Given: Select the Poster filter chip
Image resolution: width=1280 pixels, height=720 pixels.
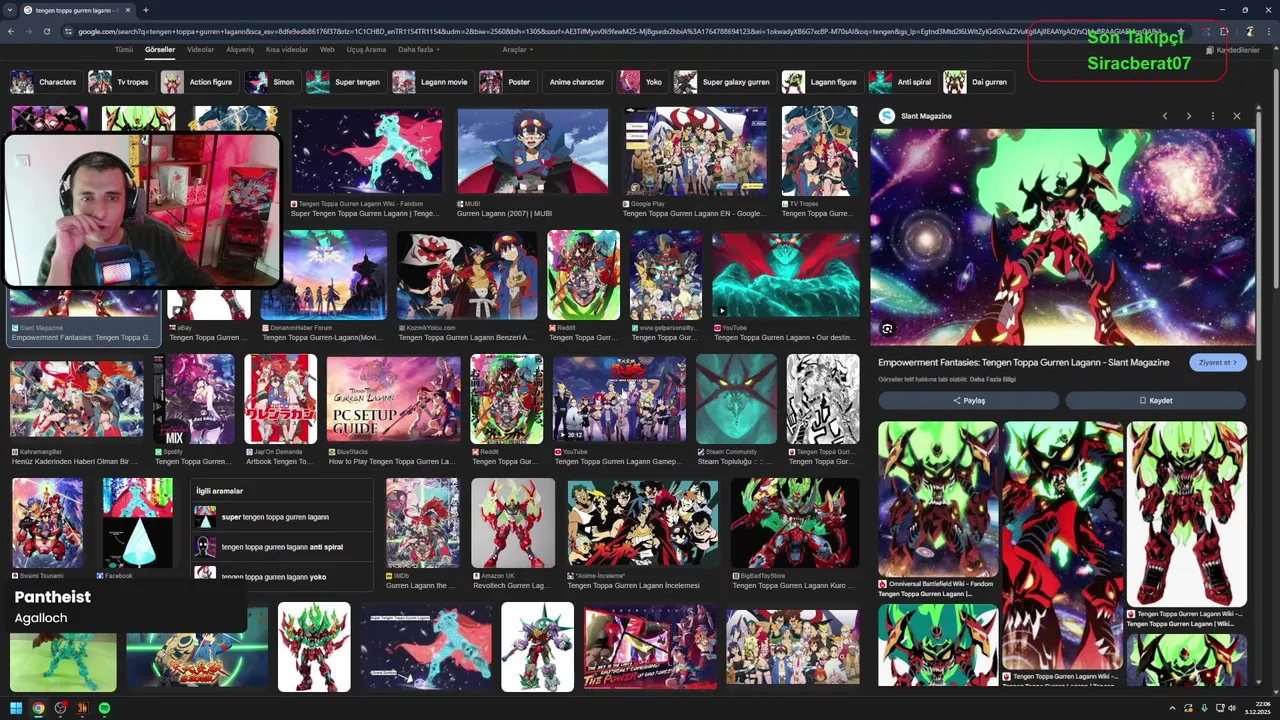Looking at the screenshot, I should click(x=507, y=82).
